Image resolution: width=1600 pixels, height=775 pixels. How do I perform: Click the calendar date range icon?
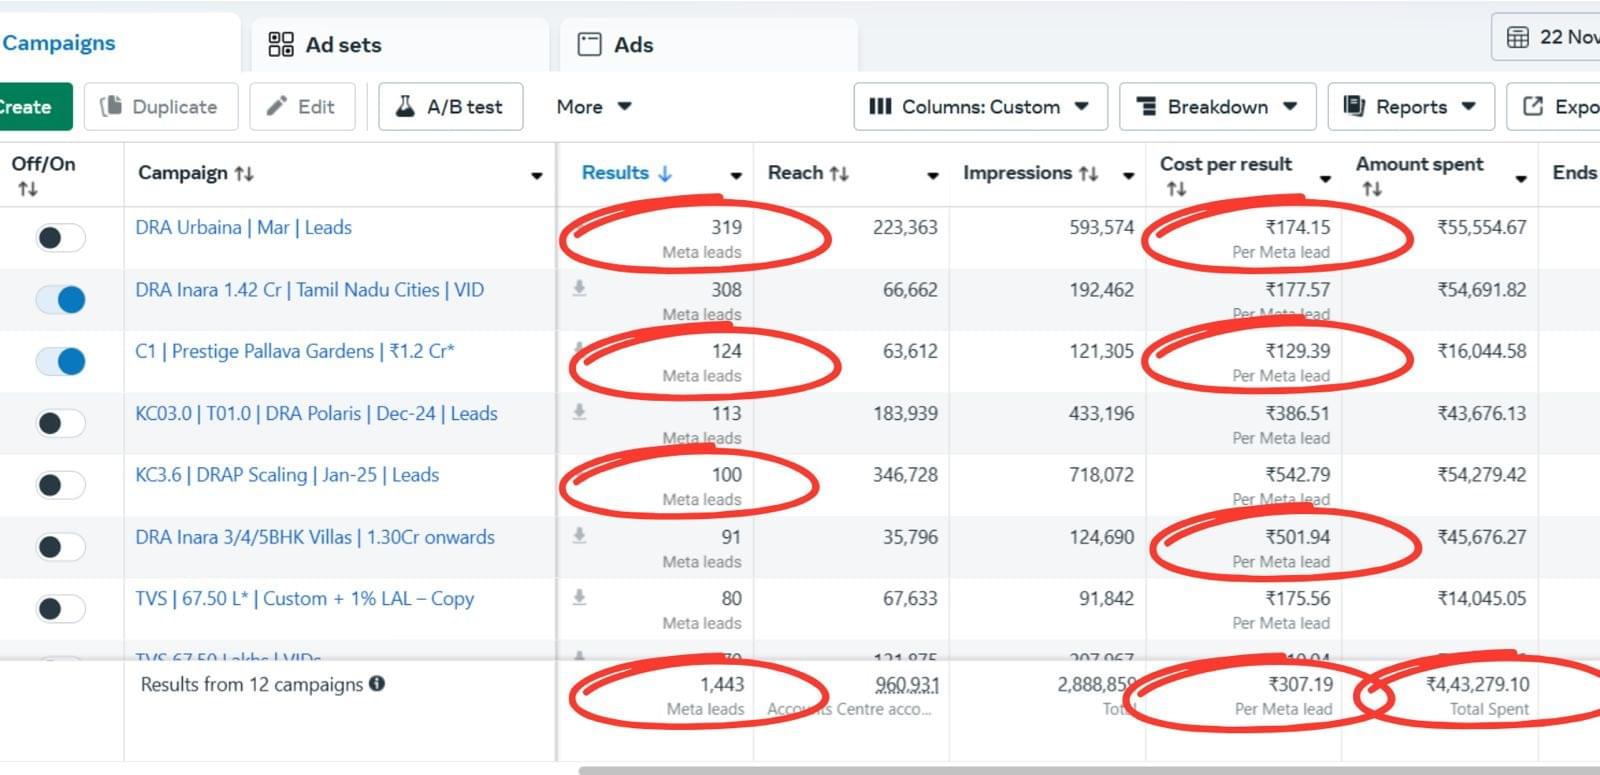tap(1517, 38)
